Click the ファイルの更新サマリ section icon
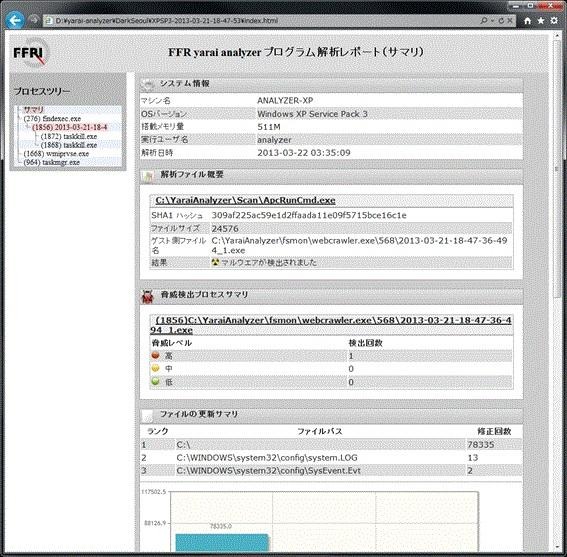Screen dimensions: 567x557 coord(148,416)
